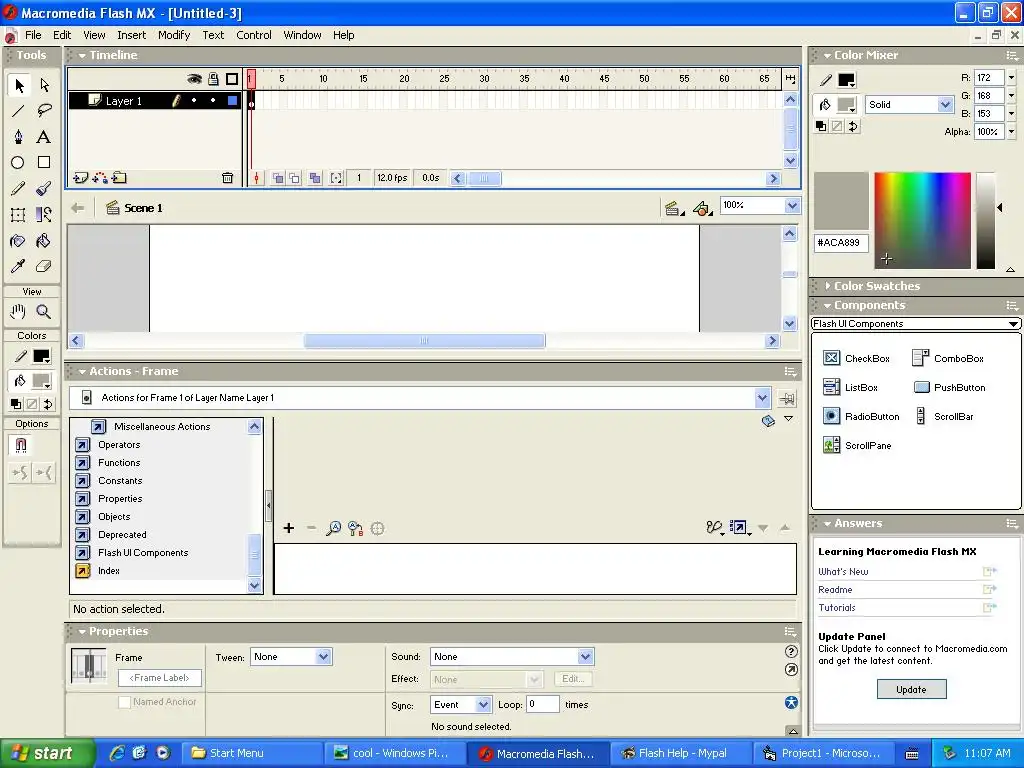Select the Arrow tool
This screenshot has height=768, width=1024.
point(19,85)
